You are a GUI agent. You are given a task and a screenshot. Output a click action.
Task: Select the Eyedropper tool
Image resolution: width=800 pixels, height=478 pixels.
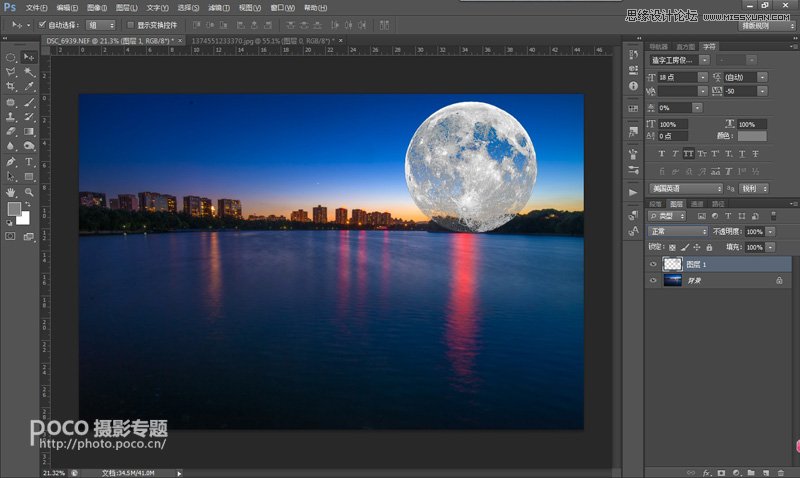pyautogui.click(x=29, y=87)
